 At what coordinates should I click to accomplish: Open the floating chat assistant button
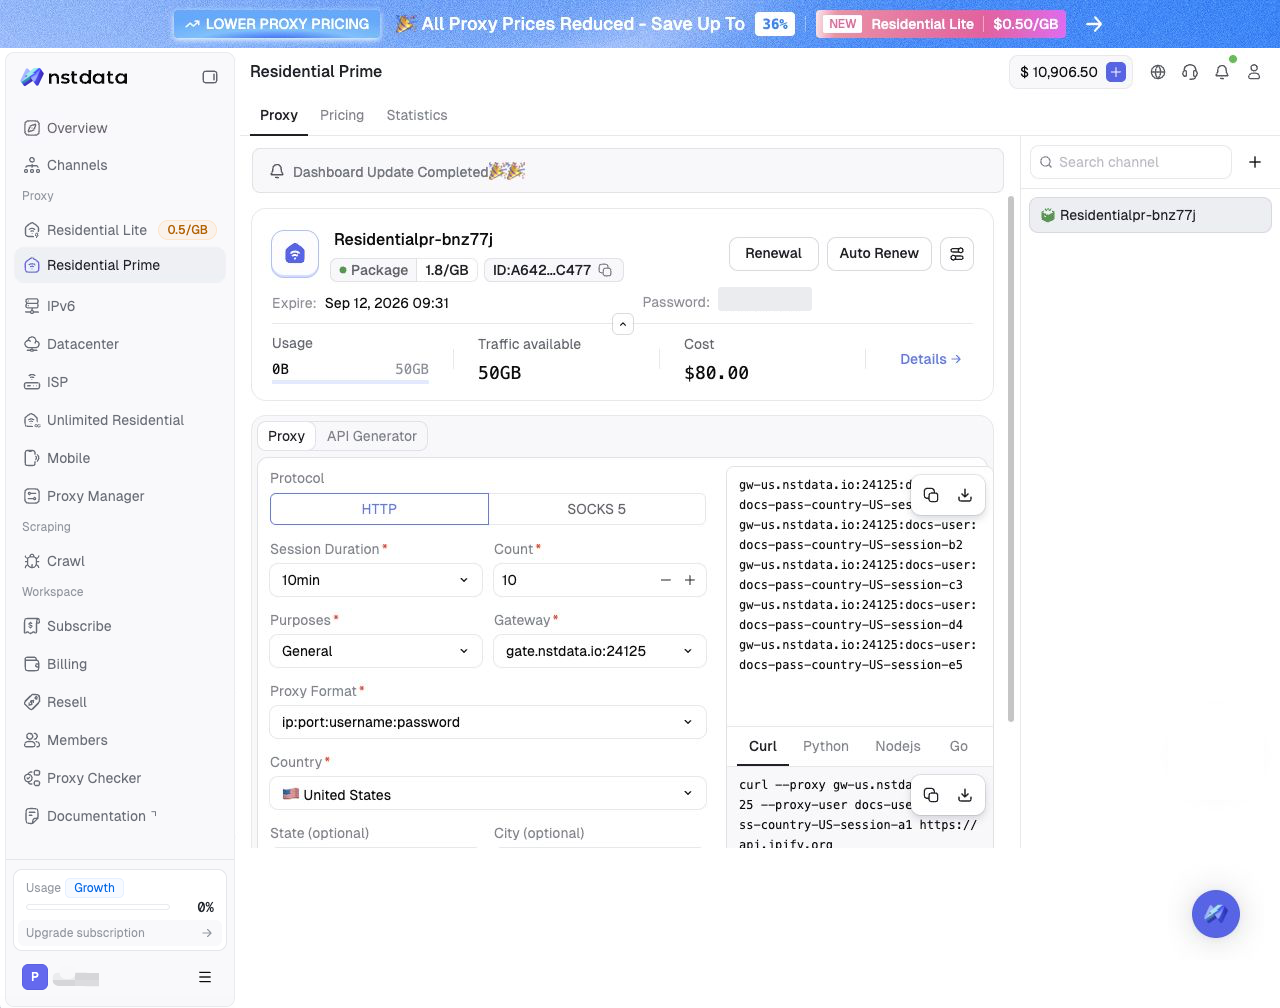click(1216, 913)
